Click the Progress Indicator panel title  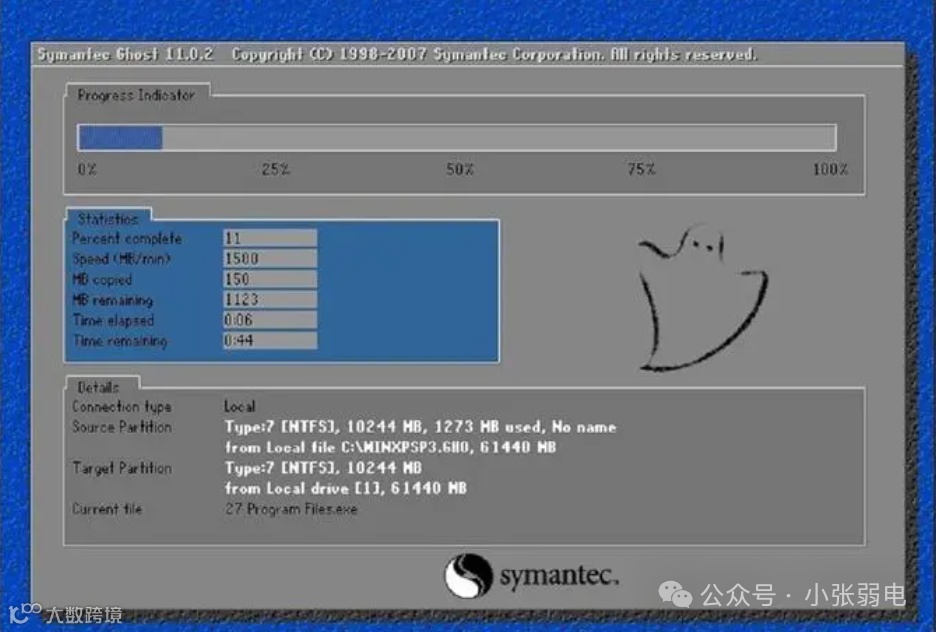[x=136, y=95]
